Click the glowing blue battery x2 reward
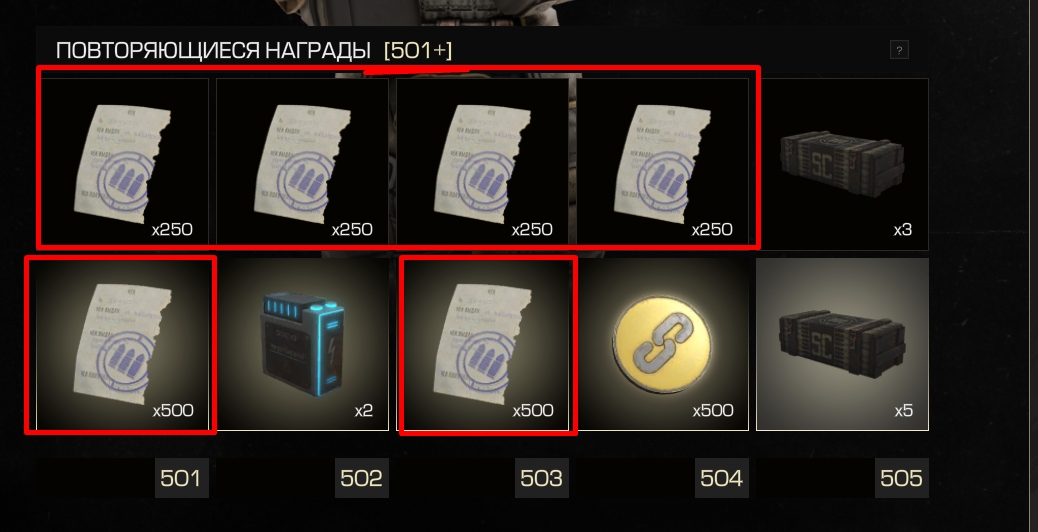1038x532 pixels. coord(303,344)
